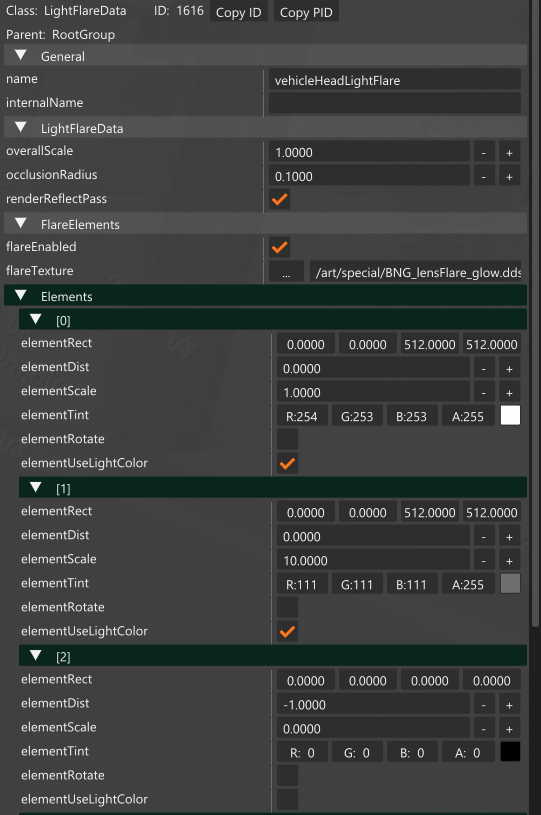
Task: Decrease element [1] elementDist
Action: click(x=484, y=536)
